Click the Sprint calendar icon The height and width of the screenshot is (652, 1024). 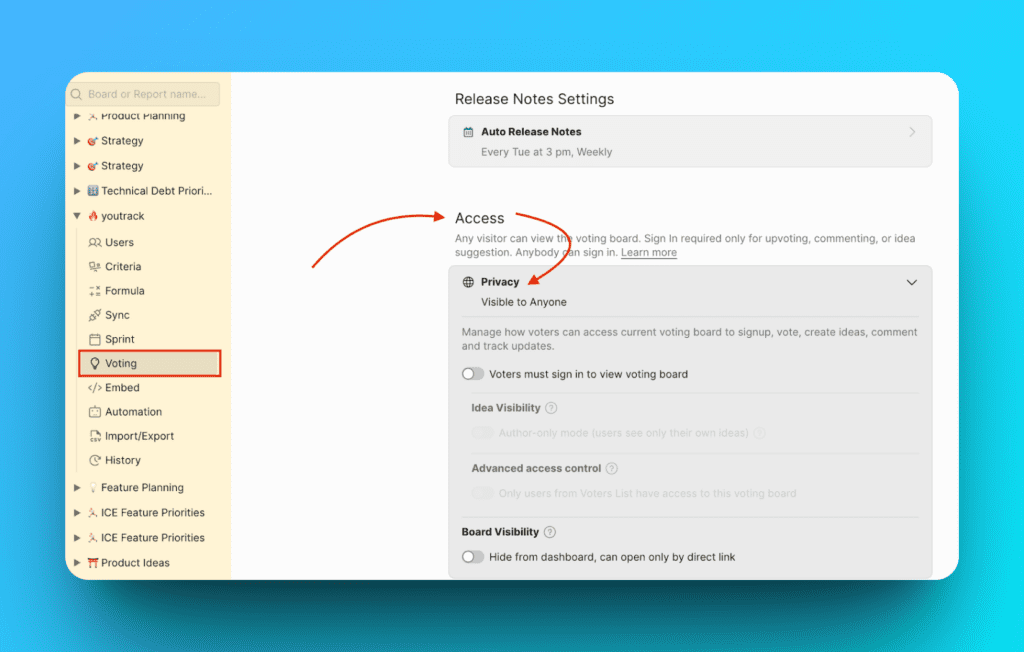click(x=95, y=340)
